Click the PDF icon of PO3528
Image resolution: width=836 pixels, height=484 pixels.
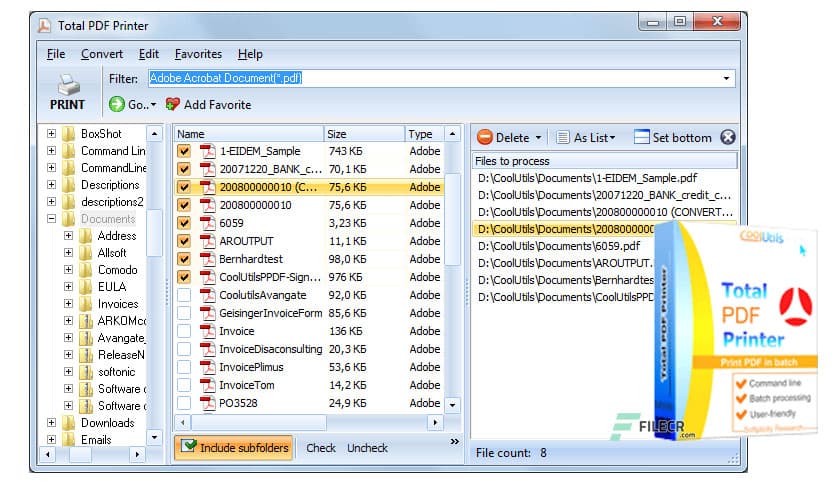(x=207, y=403)
